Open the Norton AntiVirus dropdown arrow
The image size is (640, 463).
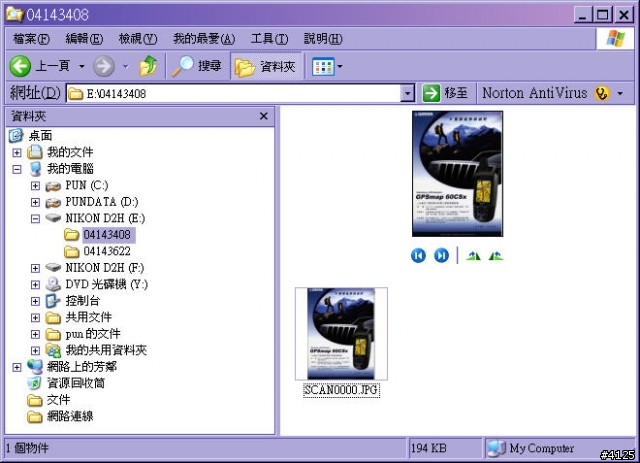(x=620, y=93)
